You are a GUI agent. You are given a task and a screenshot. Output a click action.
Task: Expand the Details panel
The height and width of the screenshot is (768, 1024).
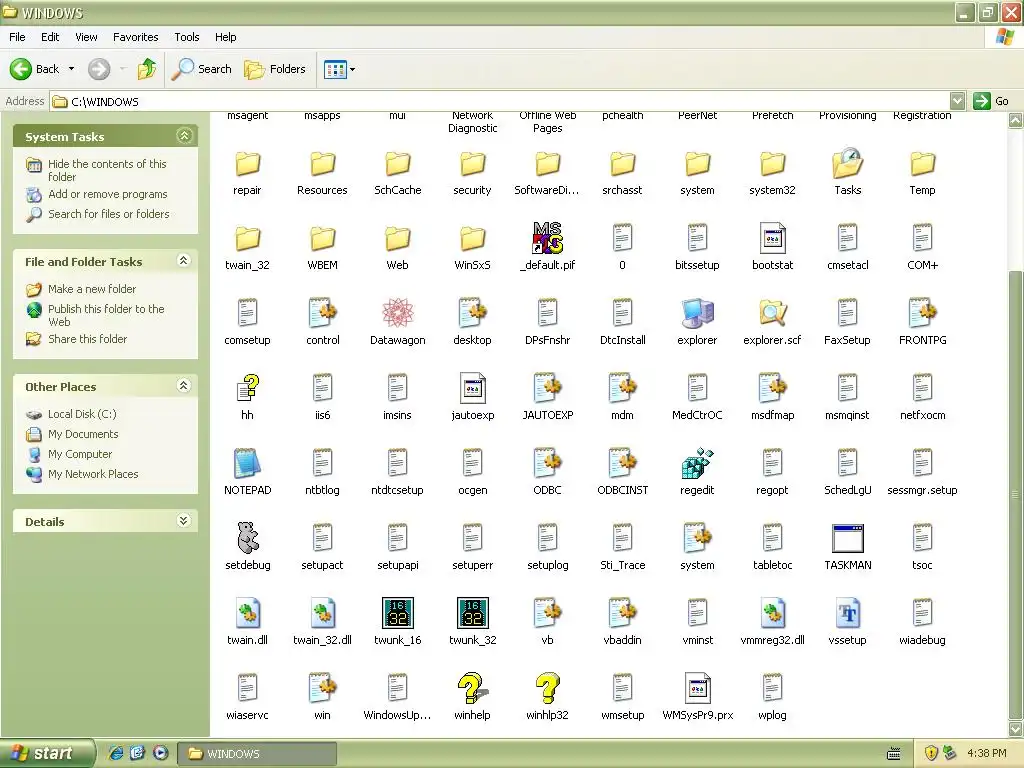pyautogui.click(x=184, y=520)
